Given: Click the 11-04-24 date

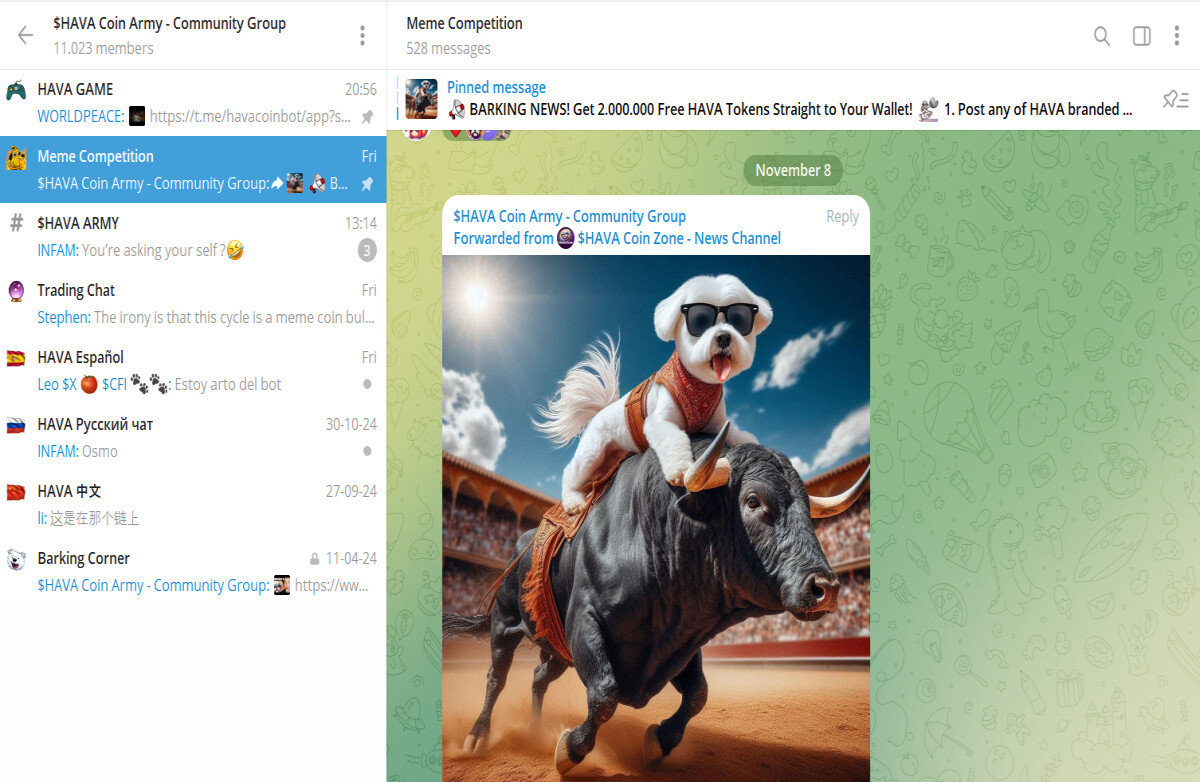Looking at the screenshot, I should click(x=351, y=559).
